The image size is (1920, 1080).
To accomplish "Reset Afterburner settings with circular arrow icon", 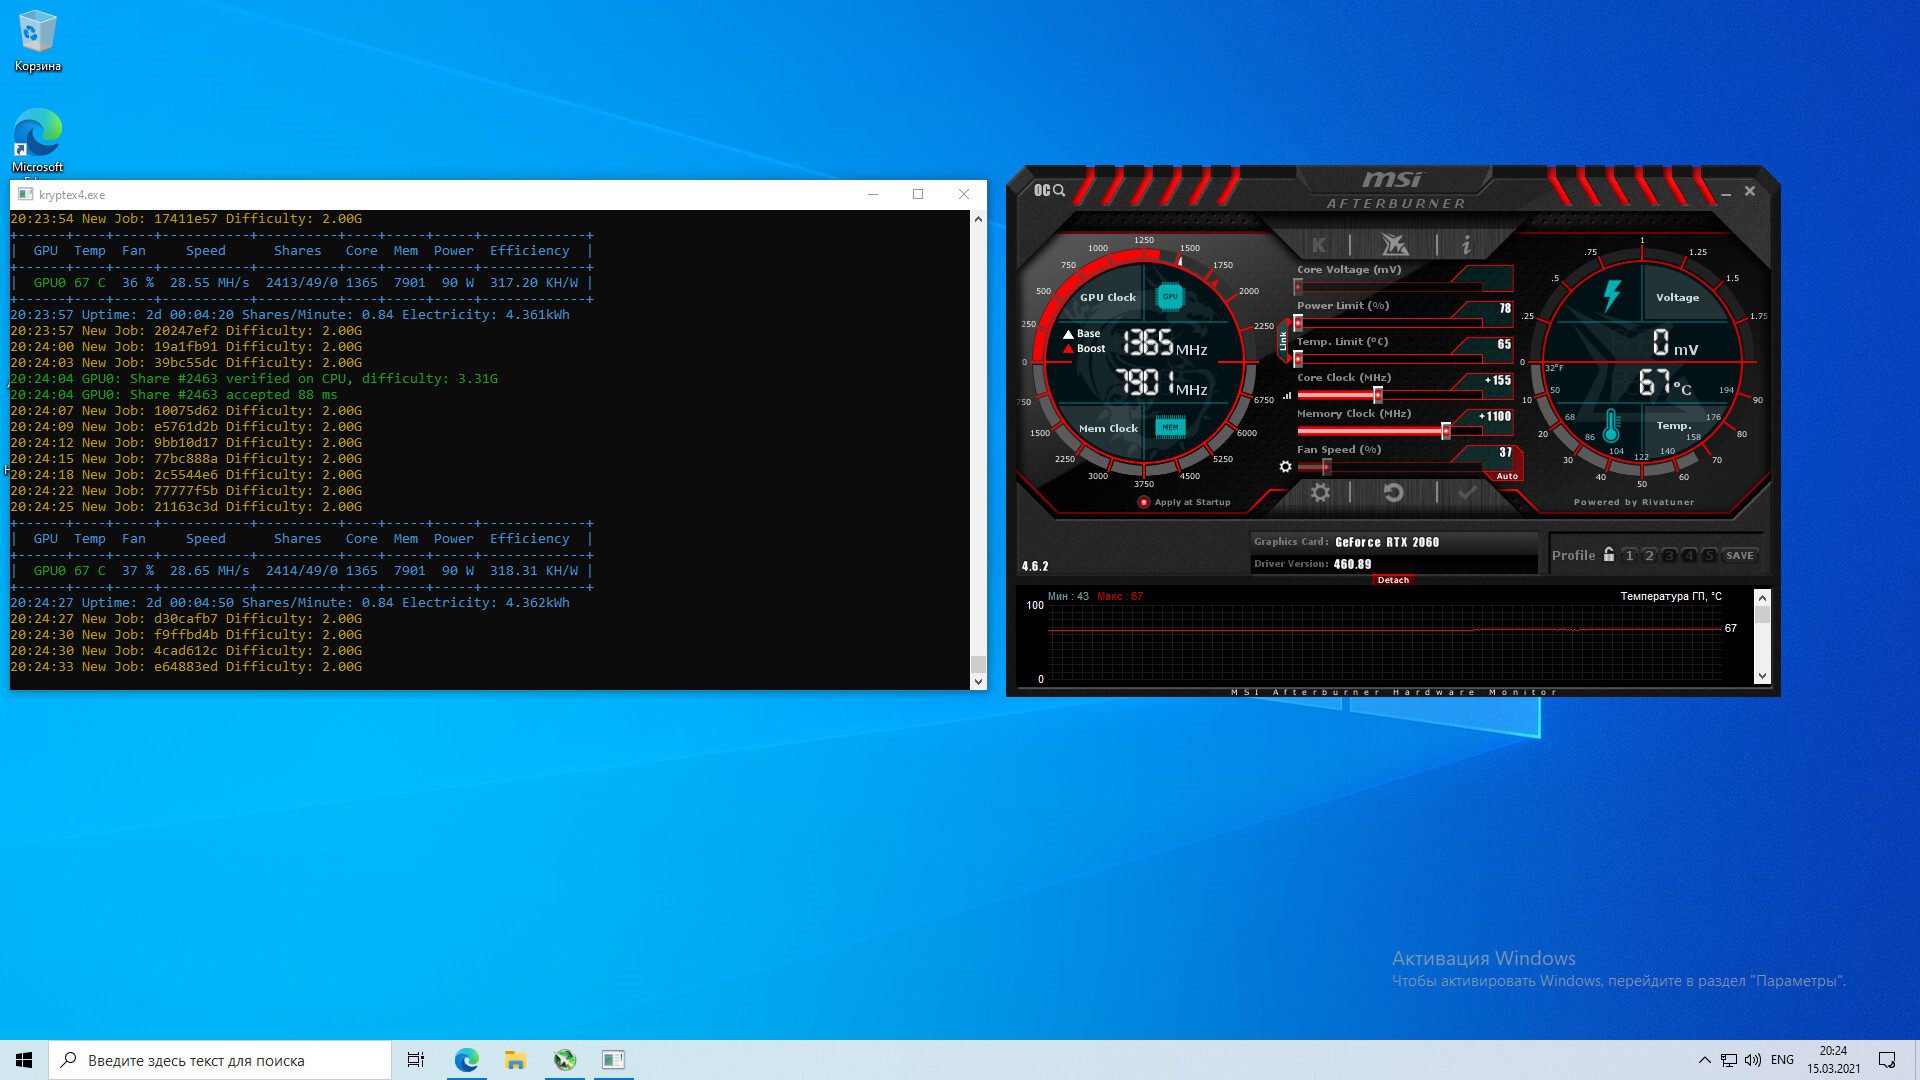I will point(1393,492).
